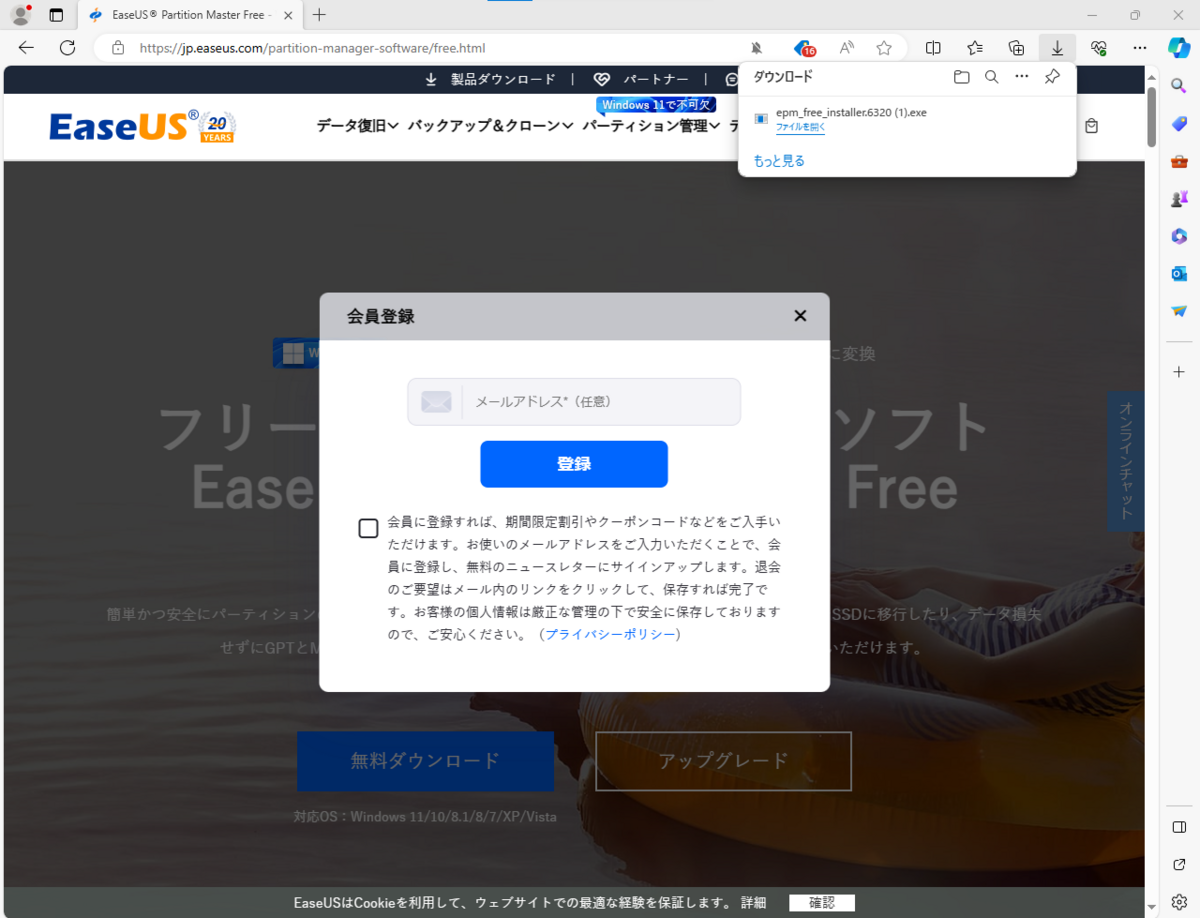Open the shopping tag with 16 badge
The height and width of the screenshot is (918, 1200).
(804, 47)
